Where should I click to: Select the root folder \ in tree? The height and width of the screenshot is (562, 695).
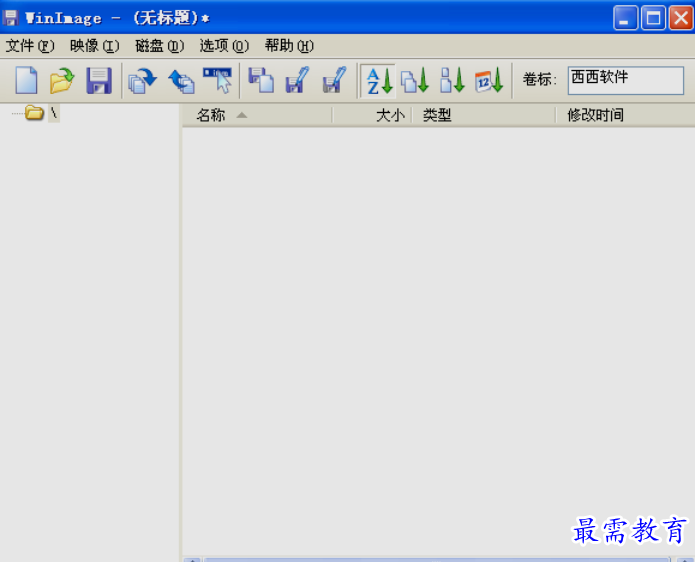coord(54,113)
